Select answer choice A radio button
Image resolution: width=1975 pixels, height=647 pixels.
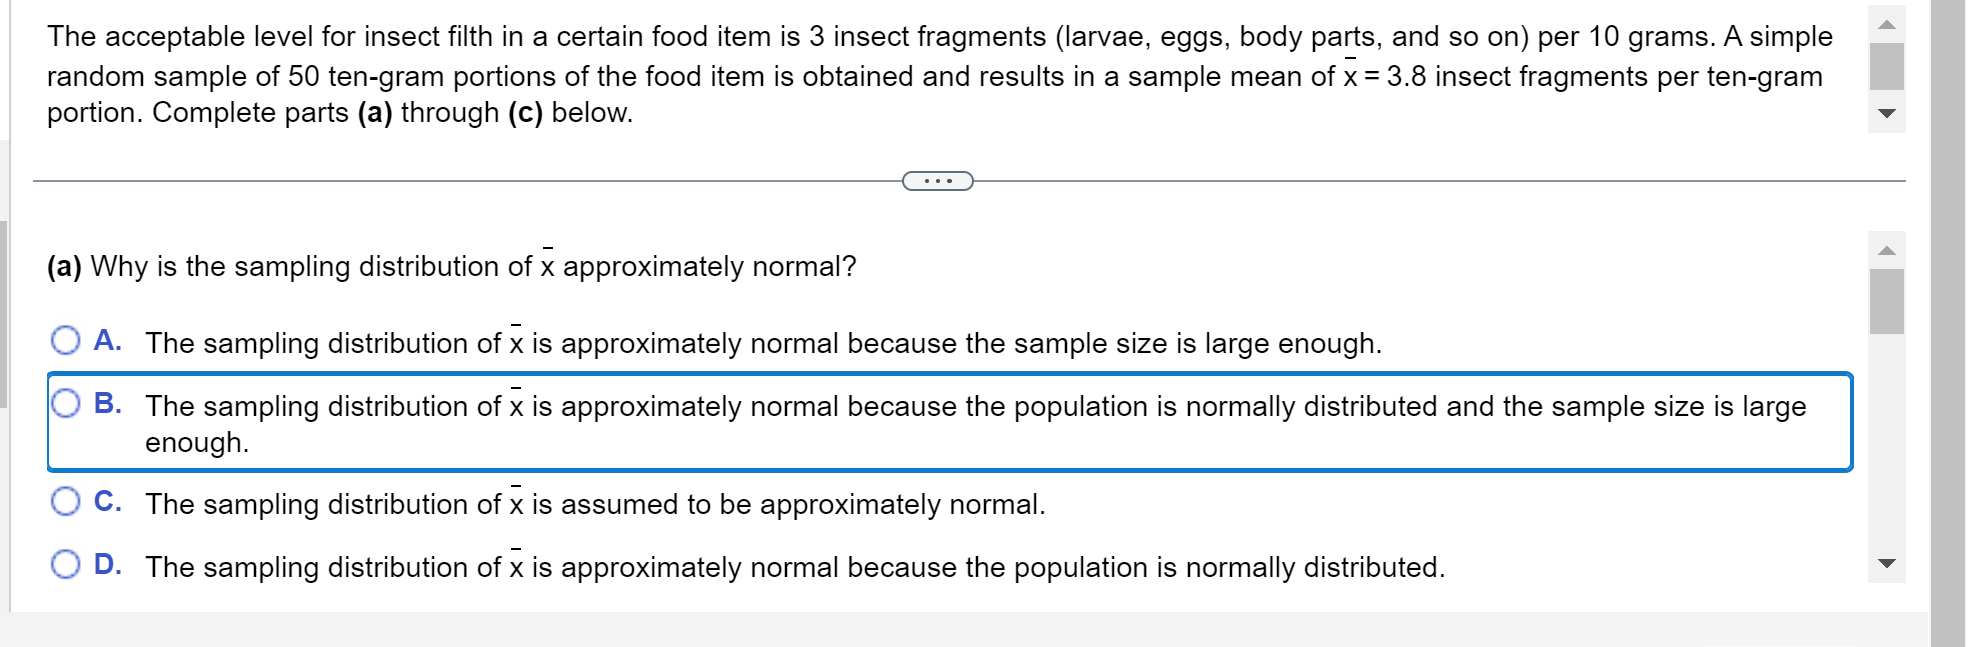coord(66,342)
